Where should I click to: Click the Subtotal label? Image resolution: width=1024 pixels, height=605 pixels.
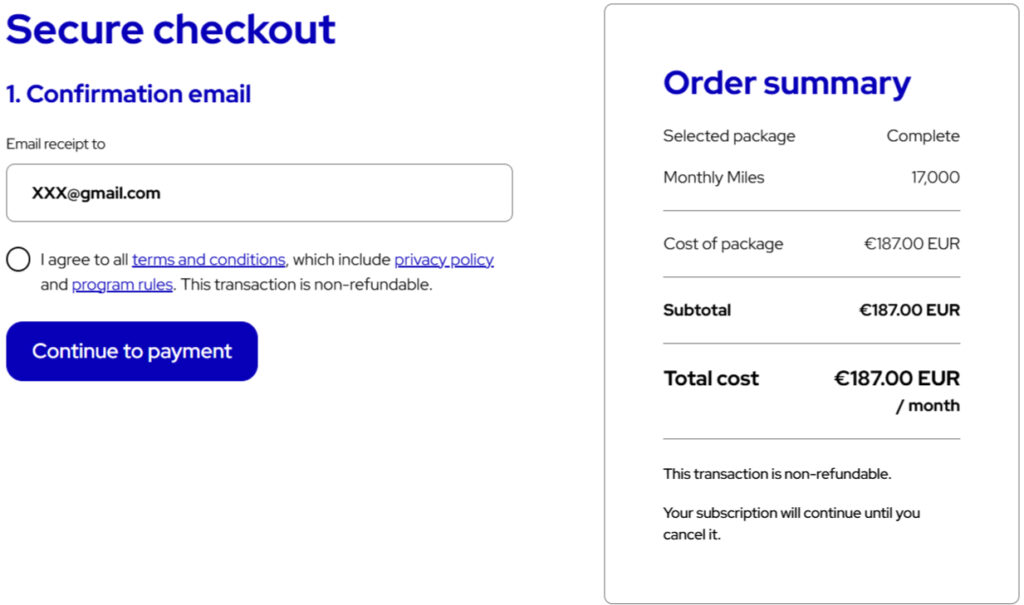[x=697, y=310]
